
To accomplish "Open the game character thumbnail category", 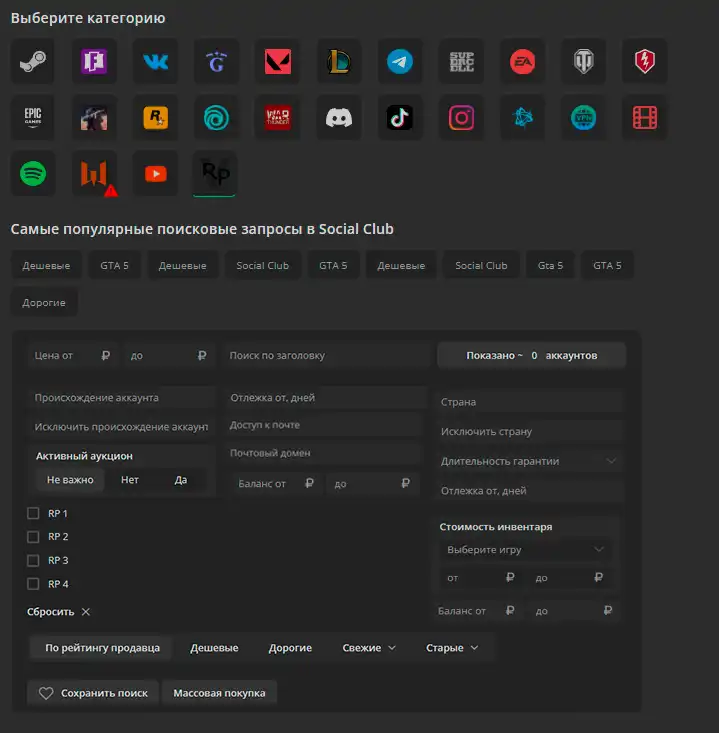I will tap(94, 117).
